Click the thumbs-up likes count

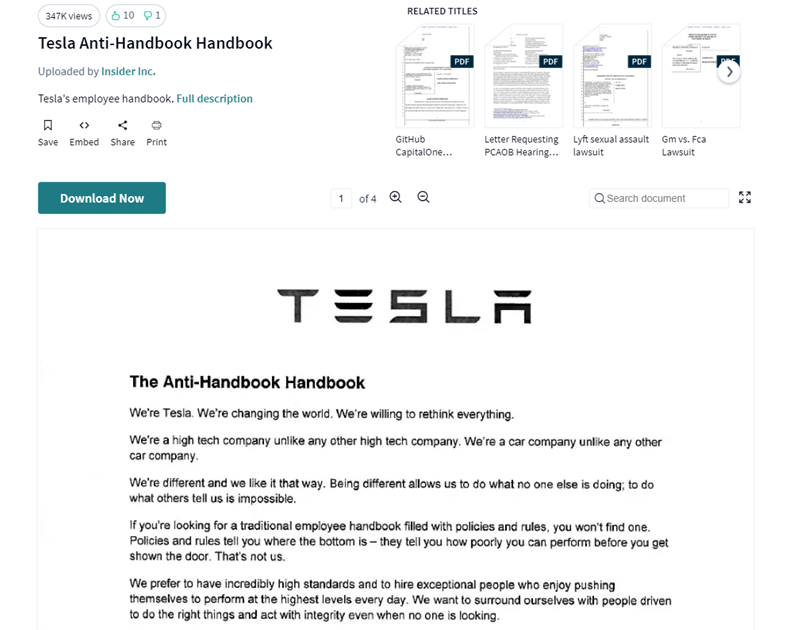point(123,16)
